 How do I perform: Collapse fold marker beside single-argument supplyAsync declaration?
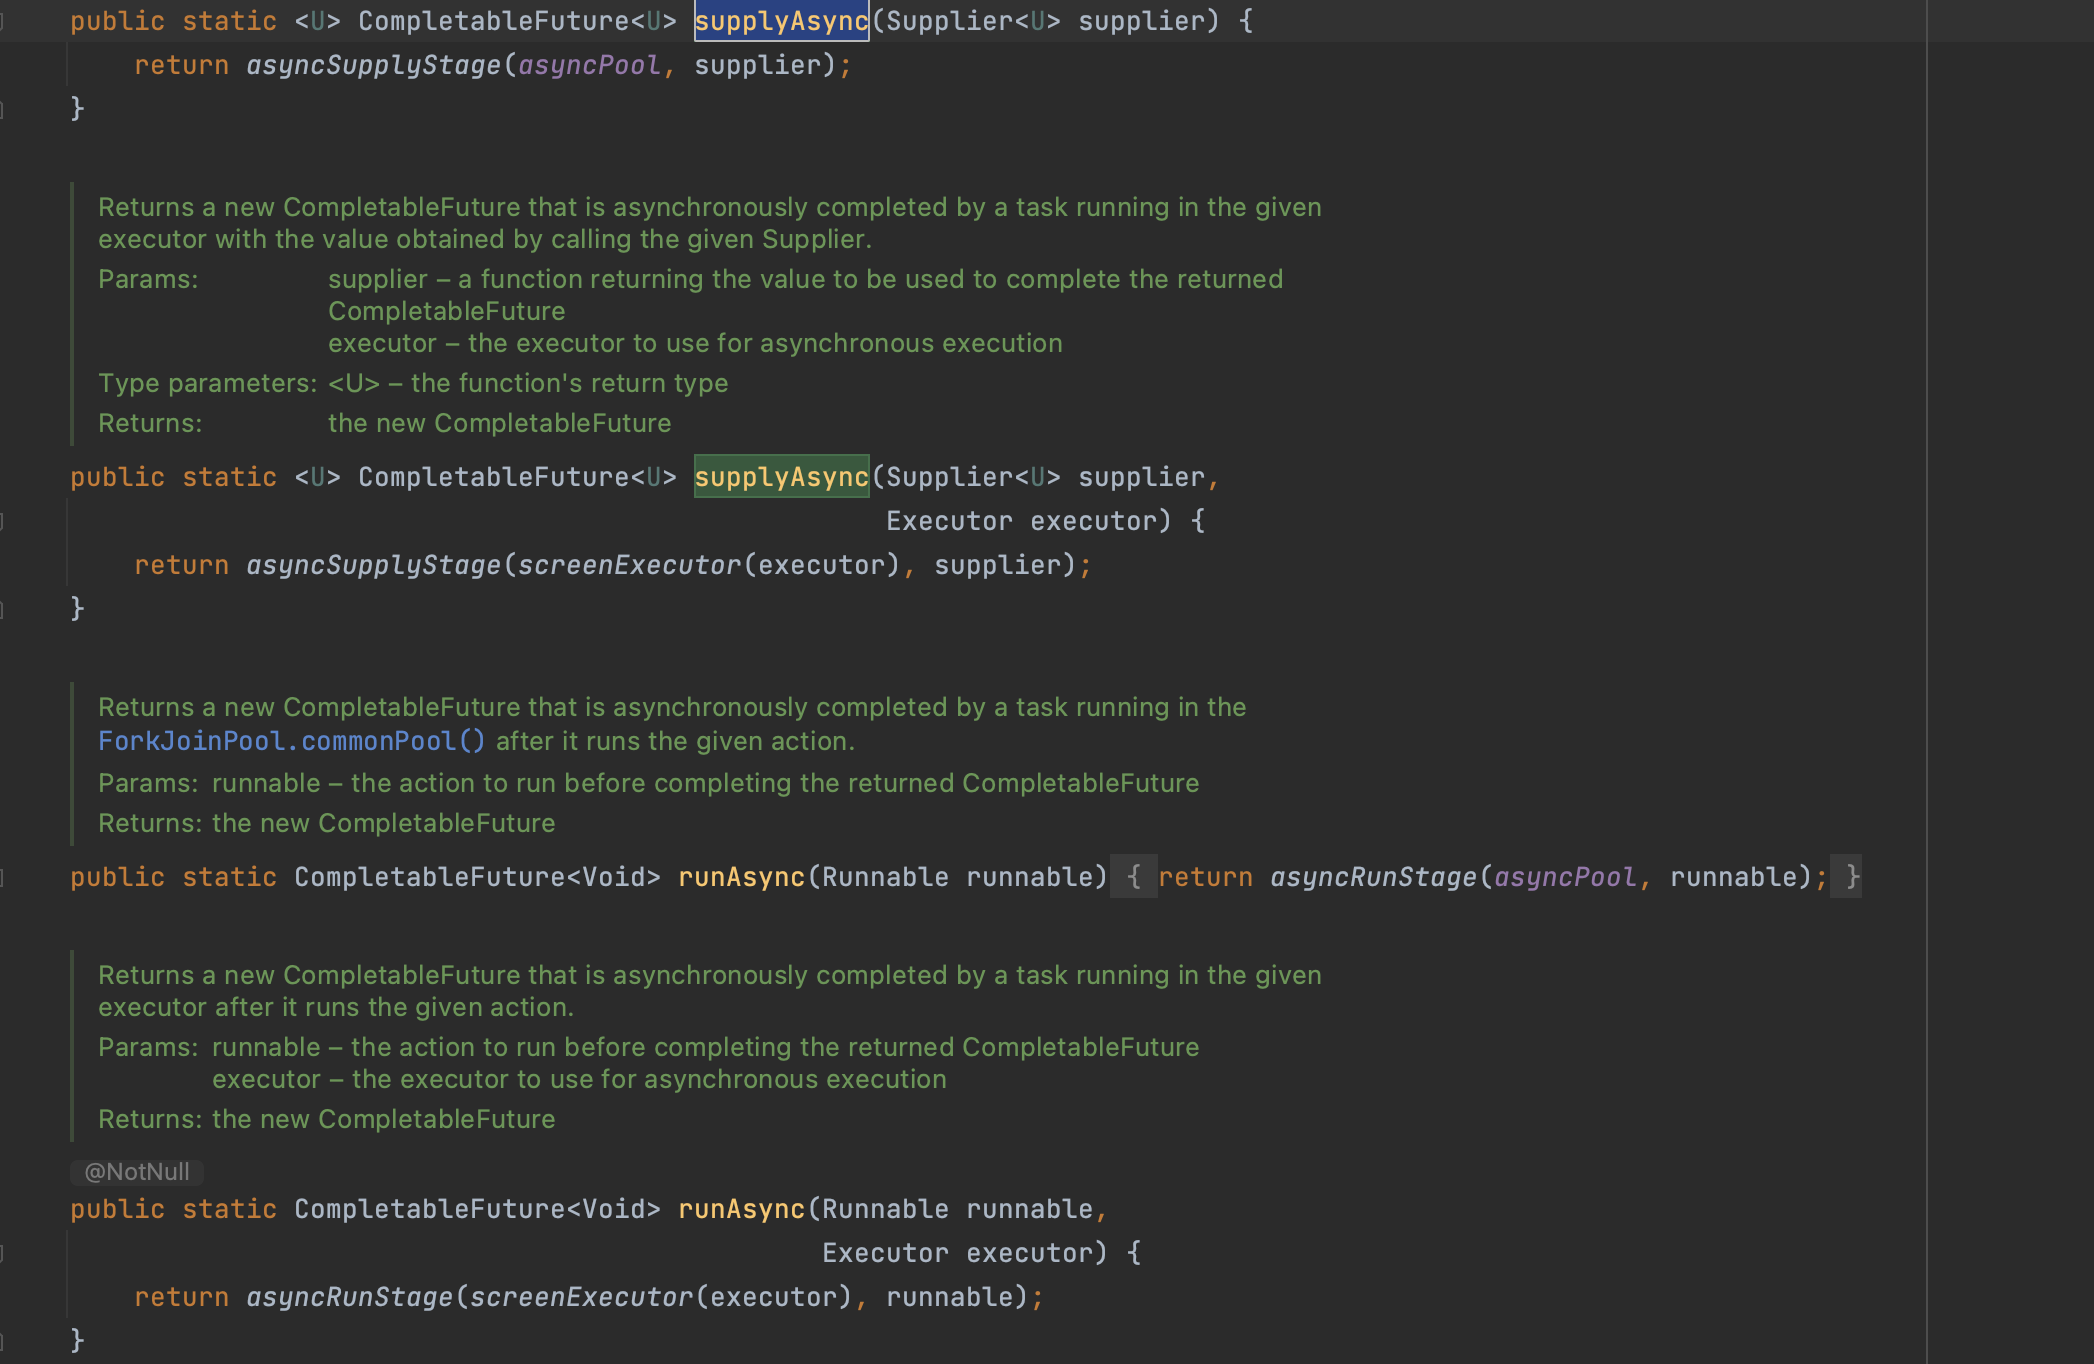click(3, 21)
